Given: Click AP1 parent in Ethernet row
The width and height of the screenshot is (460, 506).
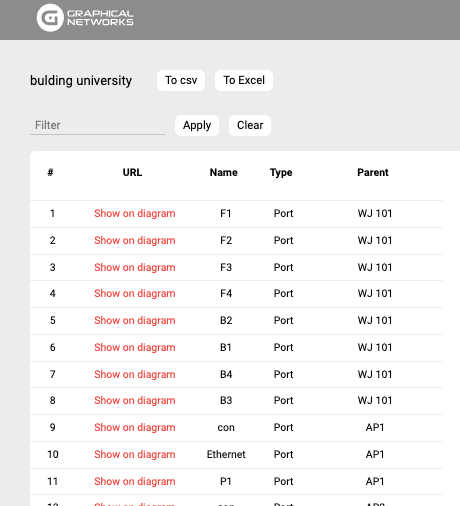Looking at the screenshot, I should pos(375,454).
